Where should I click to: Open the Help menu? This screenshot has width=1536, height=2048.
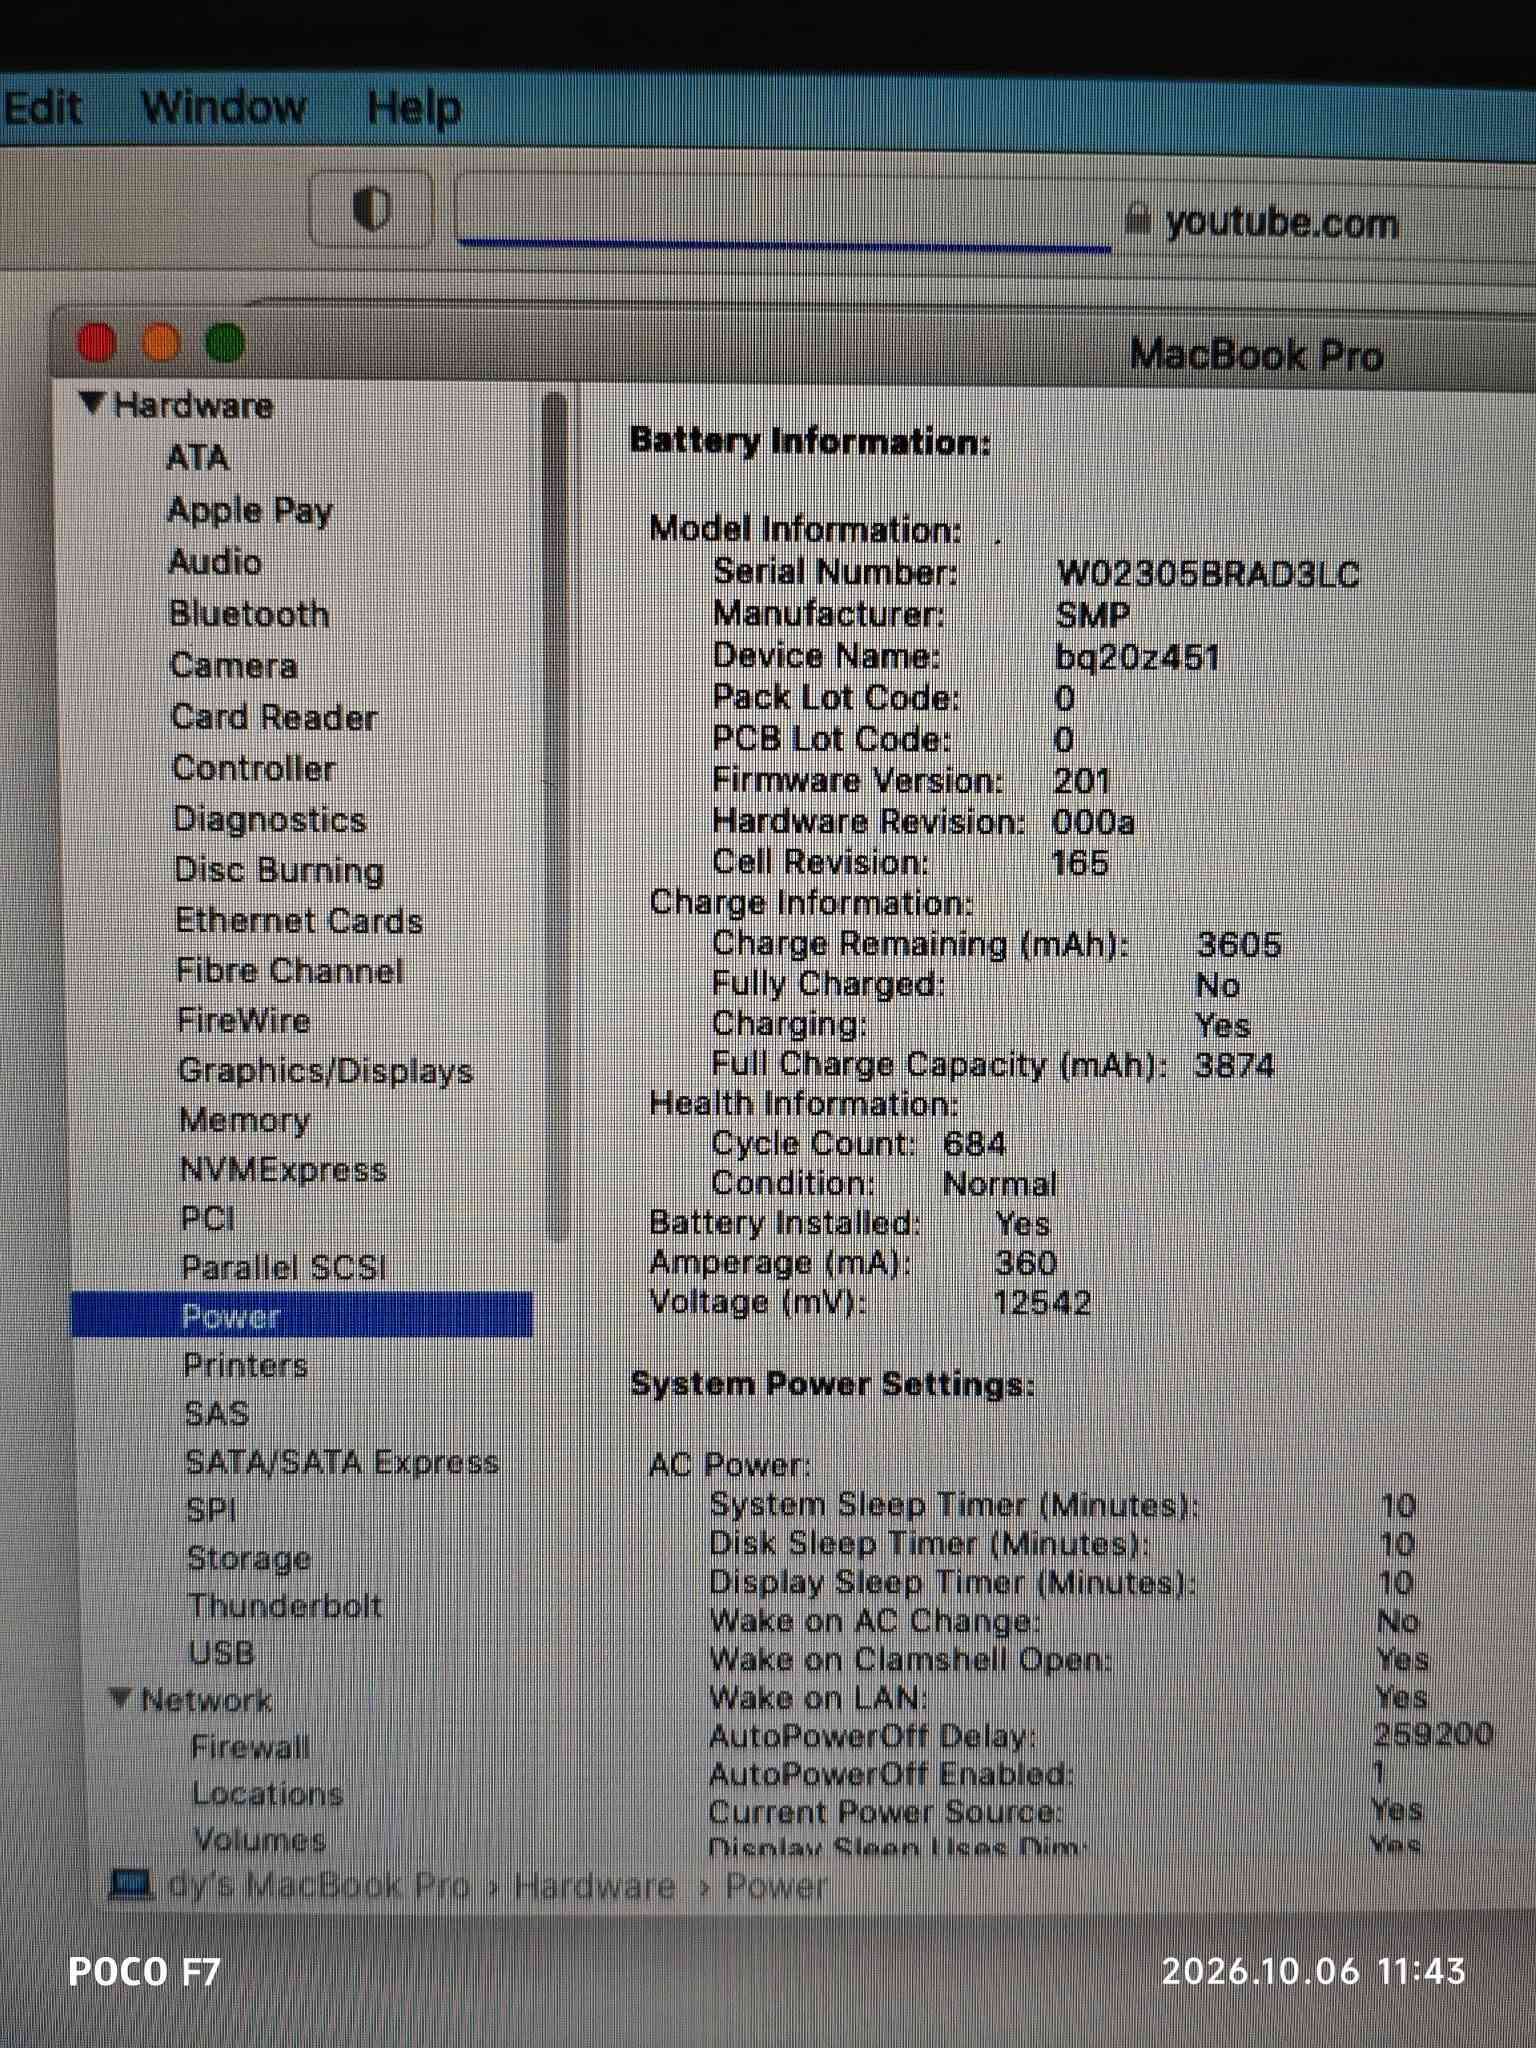(414, 109)
